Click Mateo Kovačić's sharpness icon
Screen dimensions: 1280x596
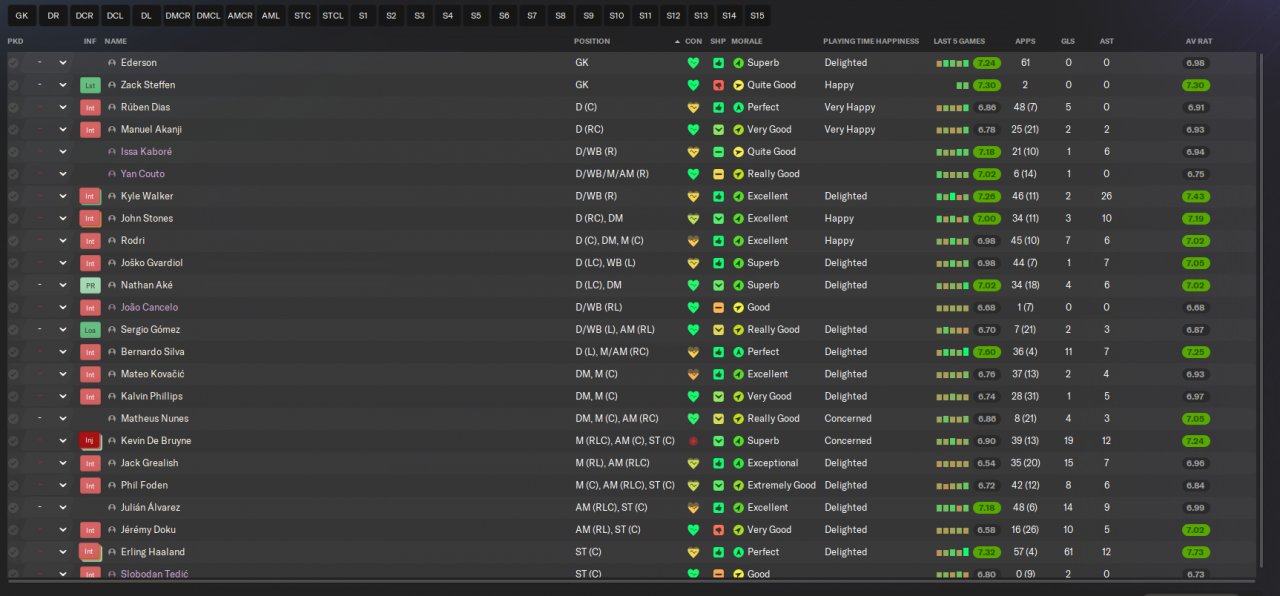pos(718,374)
